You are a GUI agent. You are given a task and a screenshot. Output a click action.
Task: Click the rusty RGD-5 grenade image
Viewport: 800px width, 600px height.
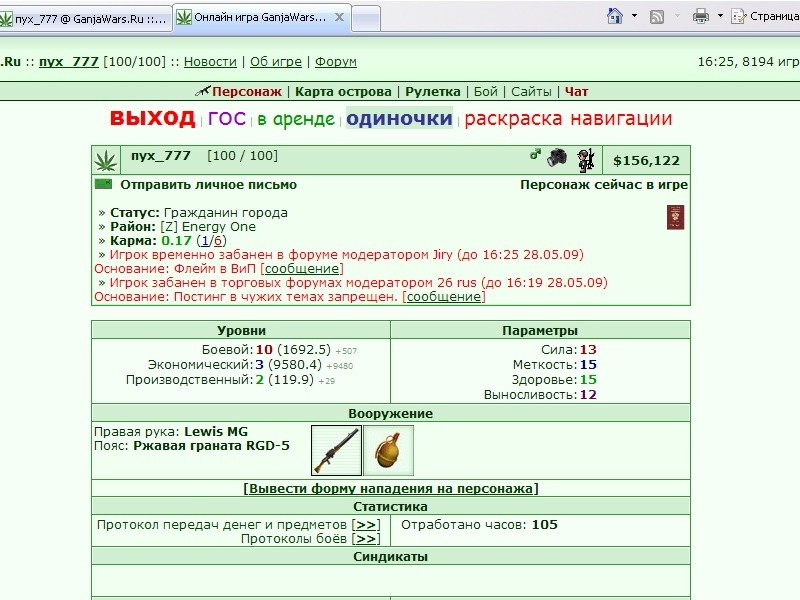click(x=389, y=451)
